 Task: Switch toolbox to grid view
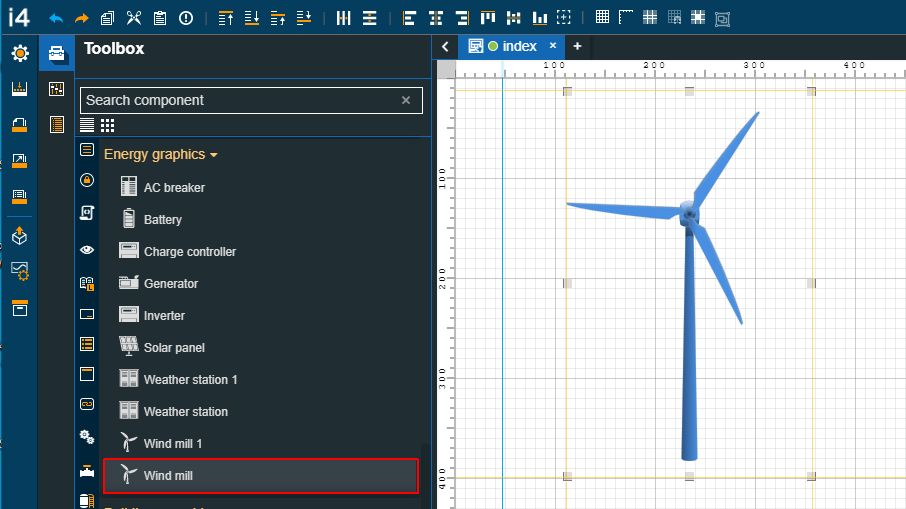click(107, 125)
